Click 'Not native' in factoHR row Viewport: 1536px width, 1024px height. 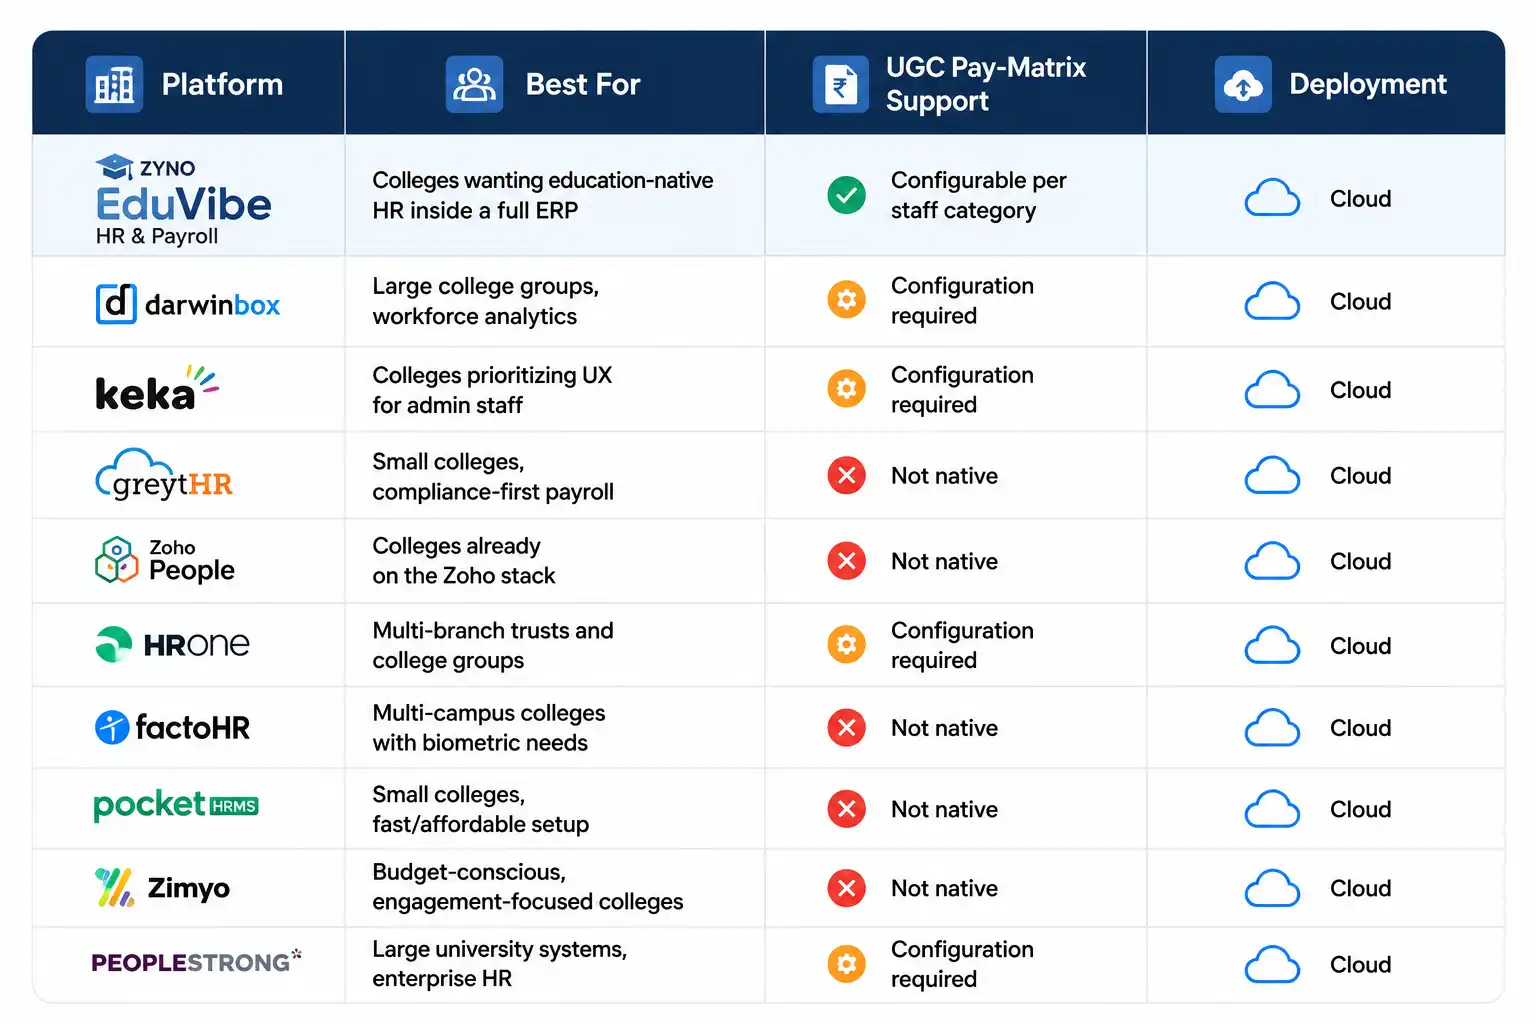click(944, 728)
